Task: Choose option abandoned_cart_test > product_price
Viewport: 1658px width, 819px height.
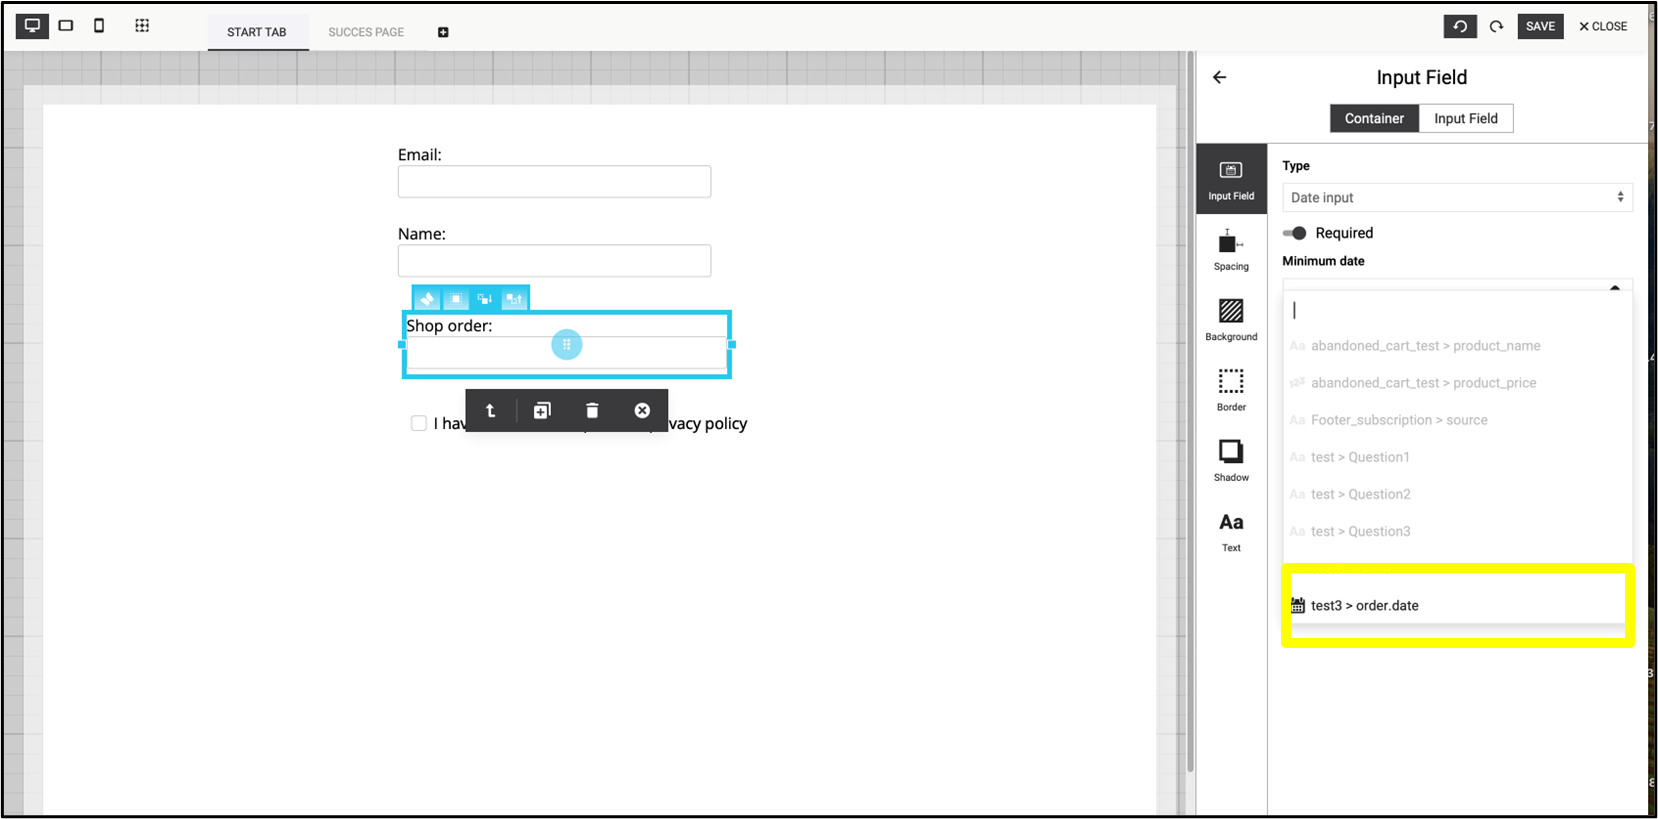Action: click(x=1458, y=383)
